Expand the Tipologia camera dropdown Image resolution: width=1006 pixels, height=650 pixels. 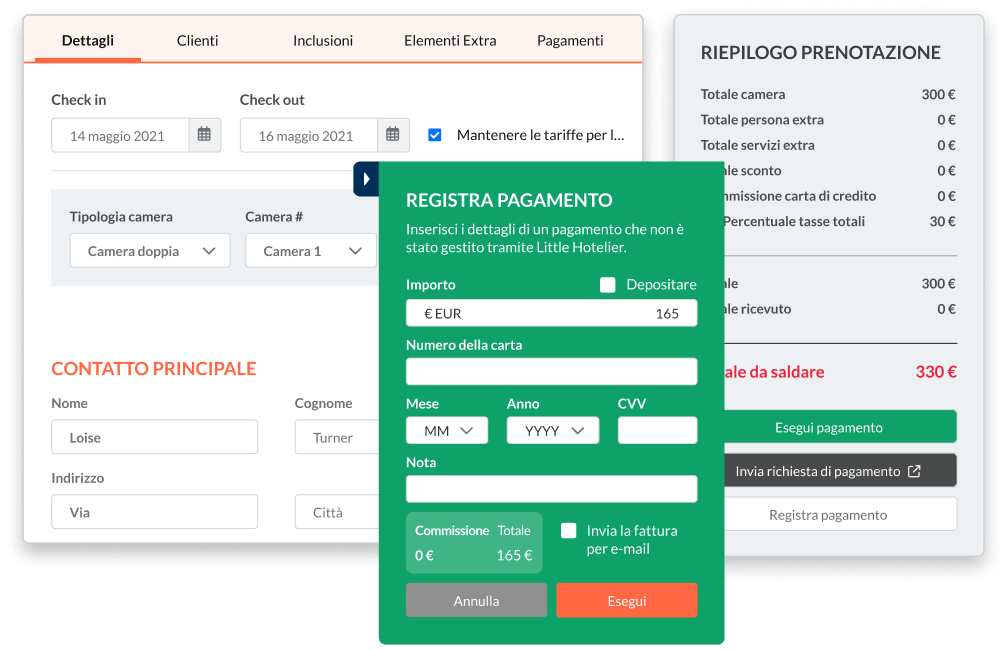pyautogui.click(x=150, y=251)
